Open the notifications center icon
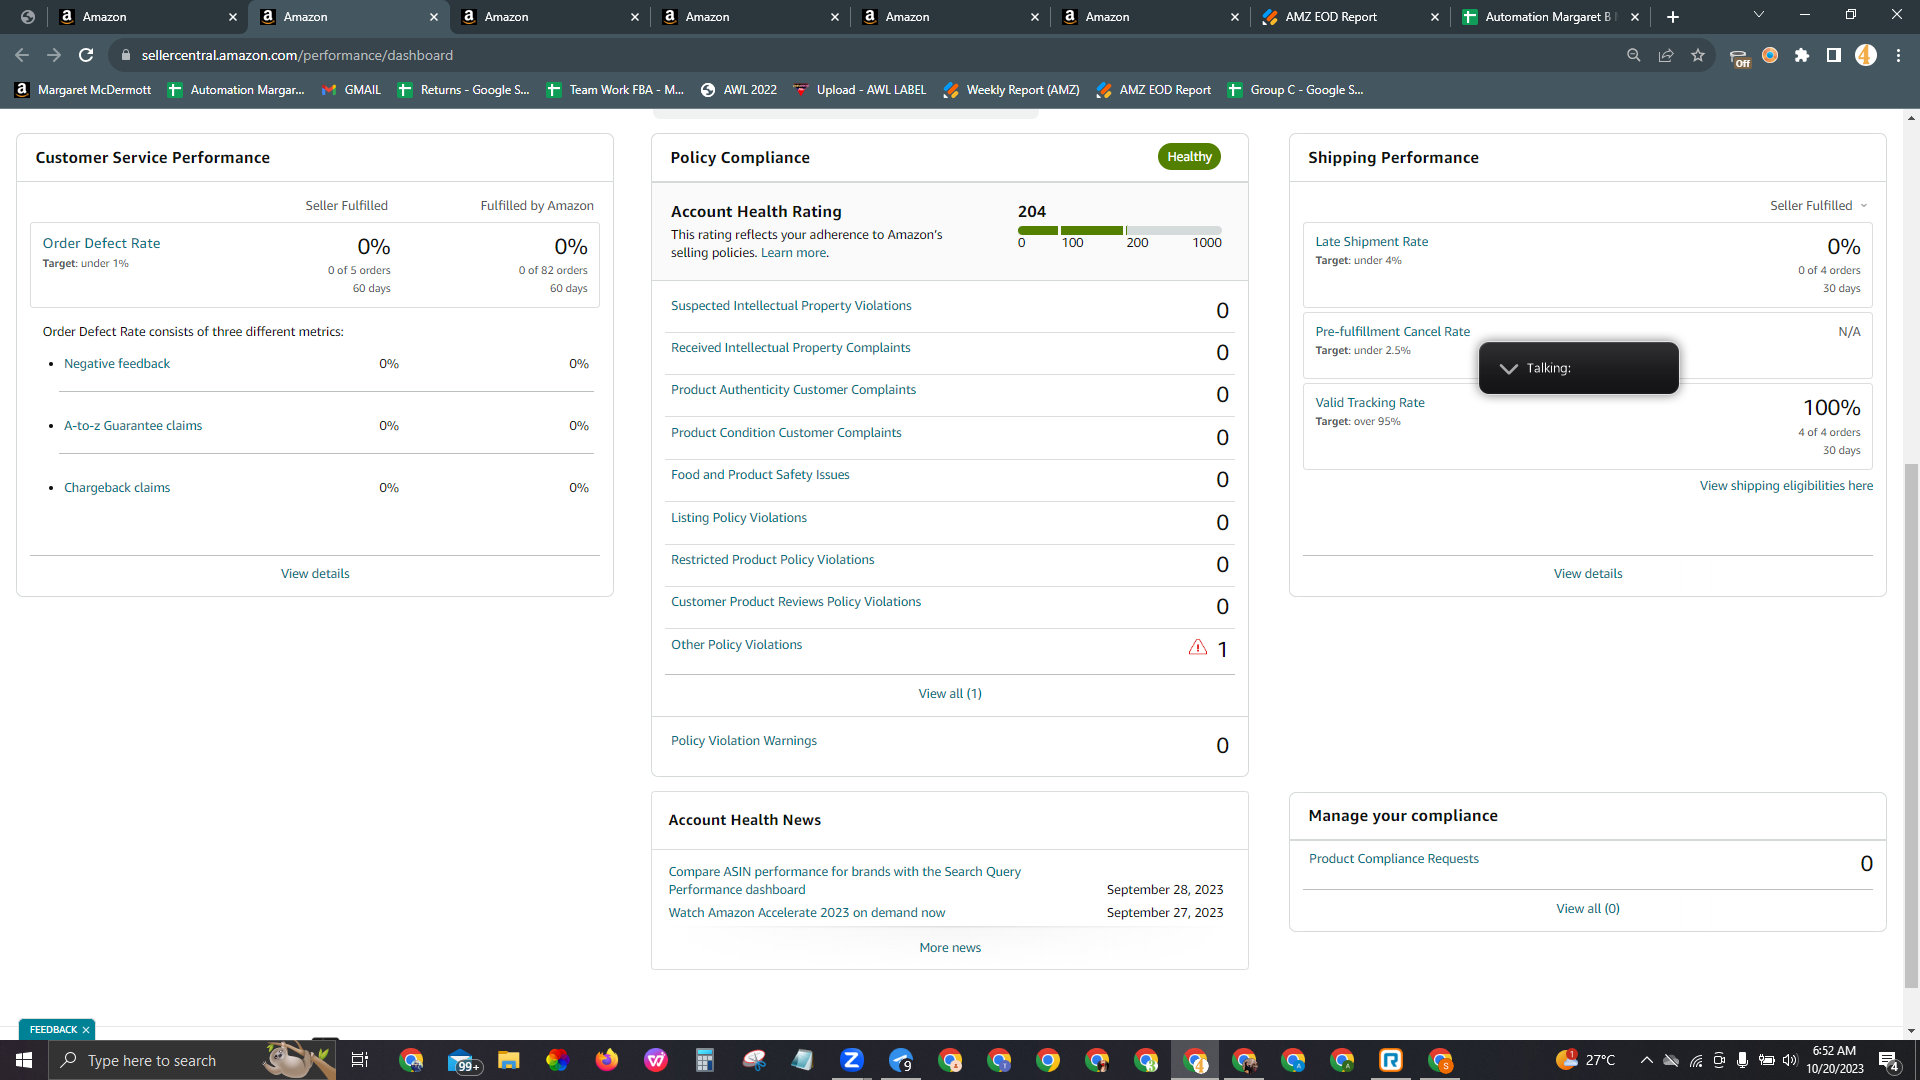1920x1080 pixels. coord(1889,1061)
